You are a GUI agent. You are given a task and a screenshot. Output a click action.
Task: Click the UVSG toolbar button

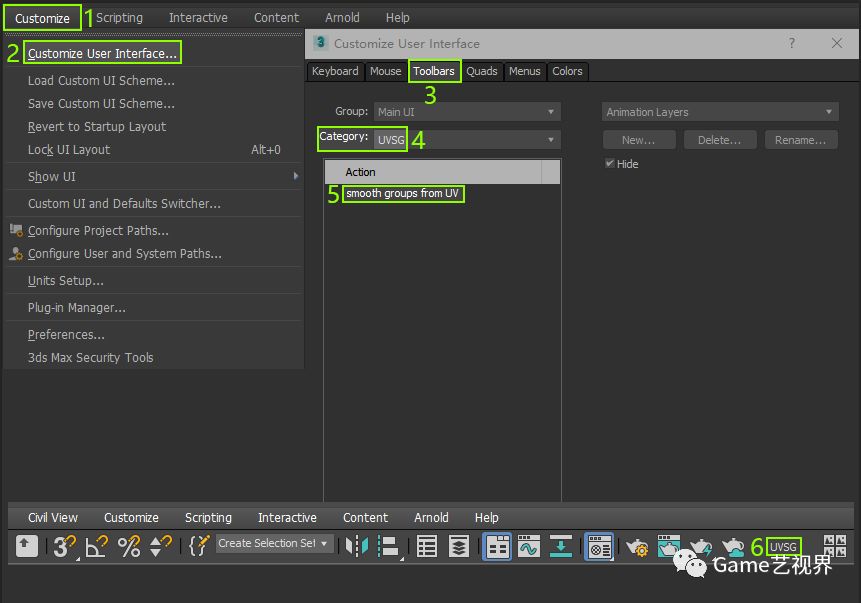[x=783, y=547]
